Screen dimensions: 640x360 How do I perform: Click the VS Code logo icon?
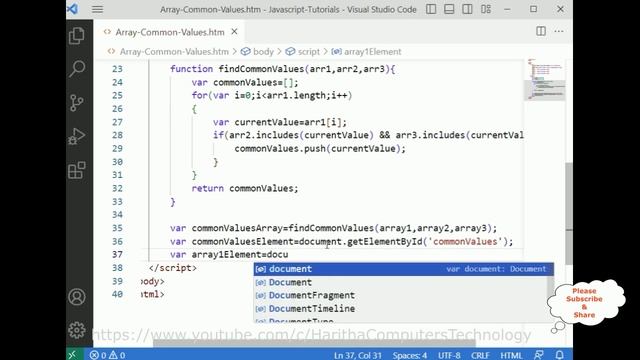pos(73,9)
